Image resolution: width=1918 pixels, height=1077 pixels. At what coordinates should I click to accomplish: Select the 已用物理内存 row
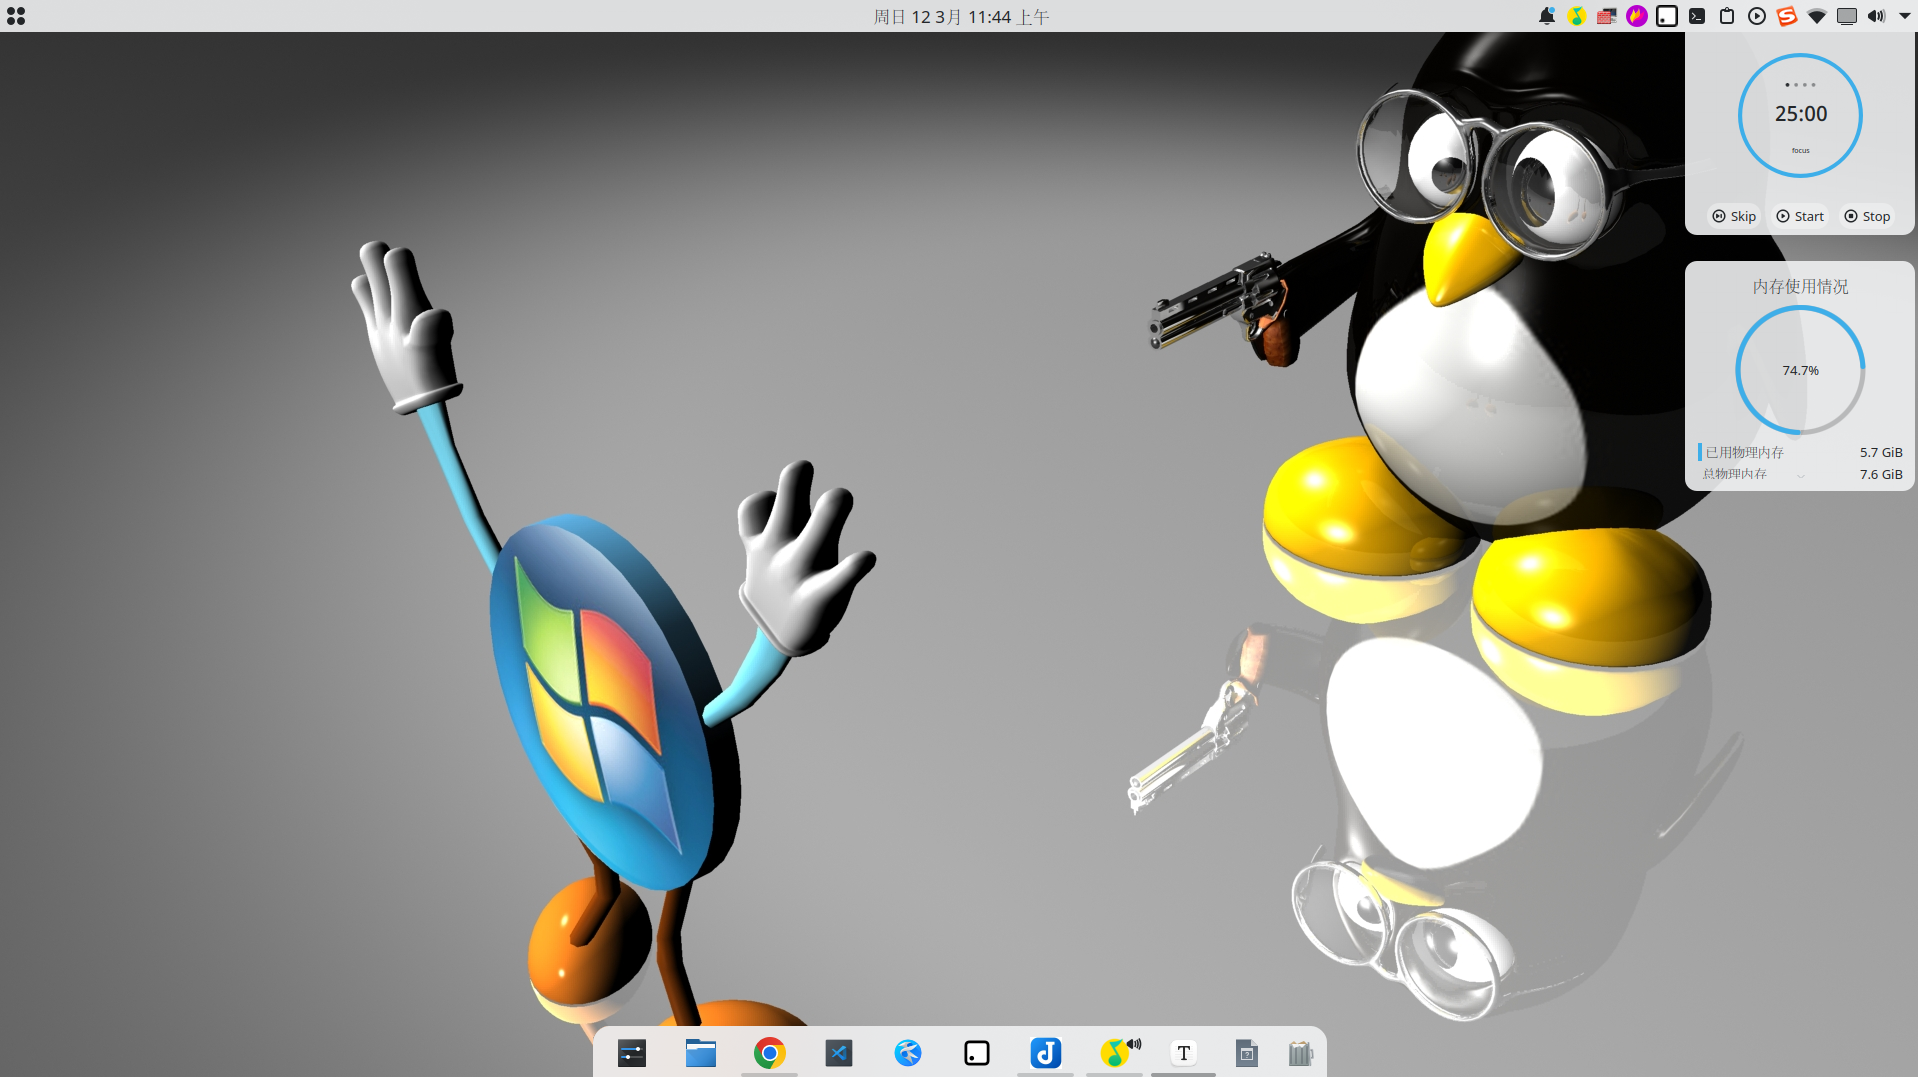1800,452
